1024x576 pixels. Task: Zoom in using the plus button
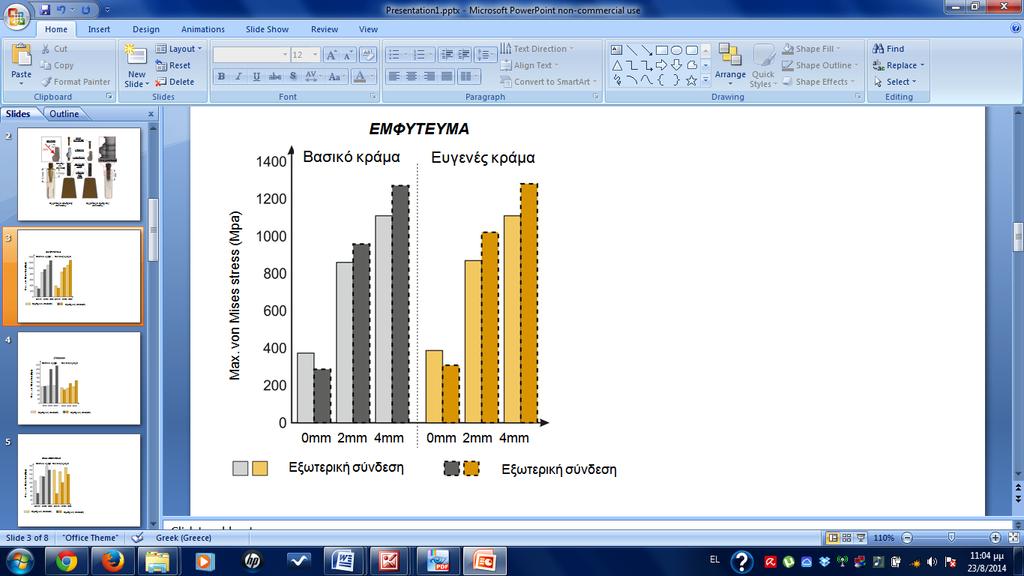pos(995,537)
